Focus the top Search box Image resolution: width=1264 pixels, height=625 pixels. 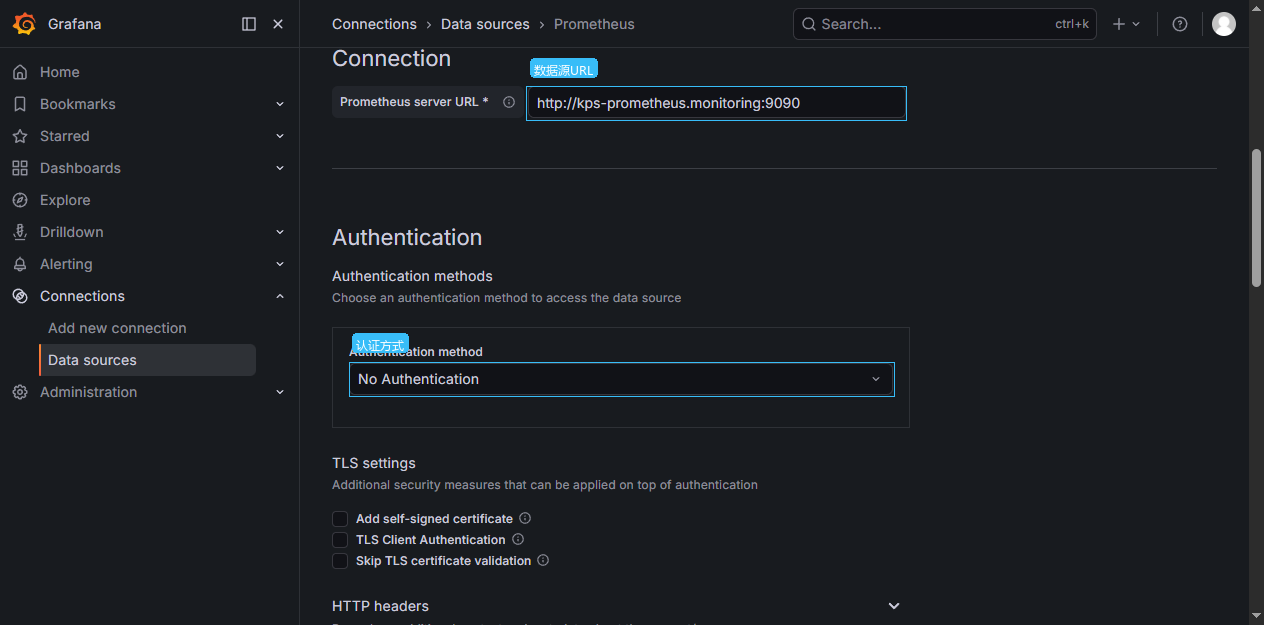click(x=944, y=24)
